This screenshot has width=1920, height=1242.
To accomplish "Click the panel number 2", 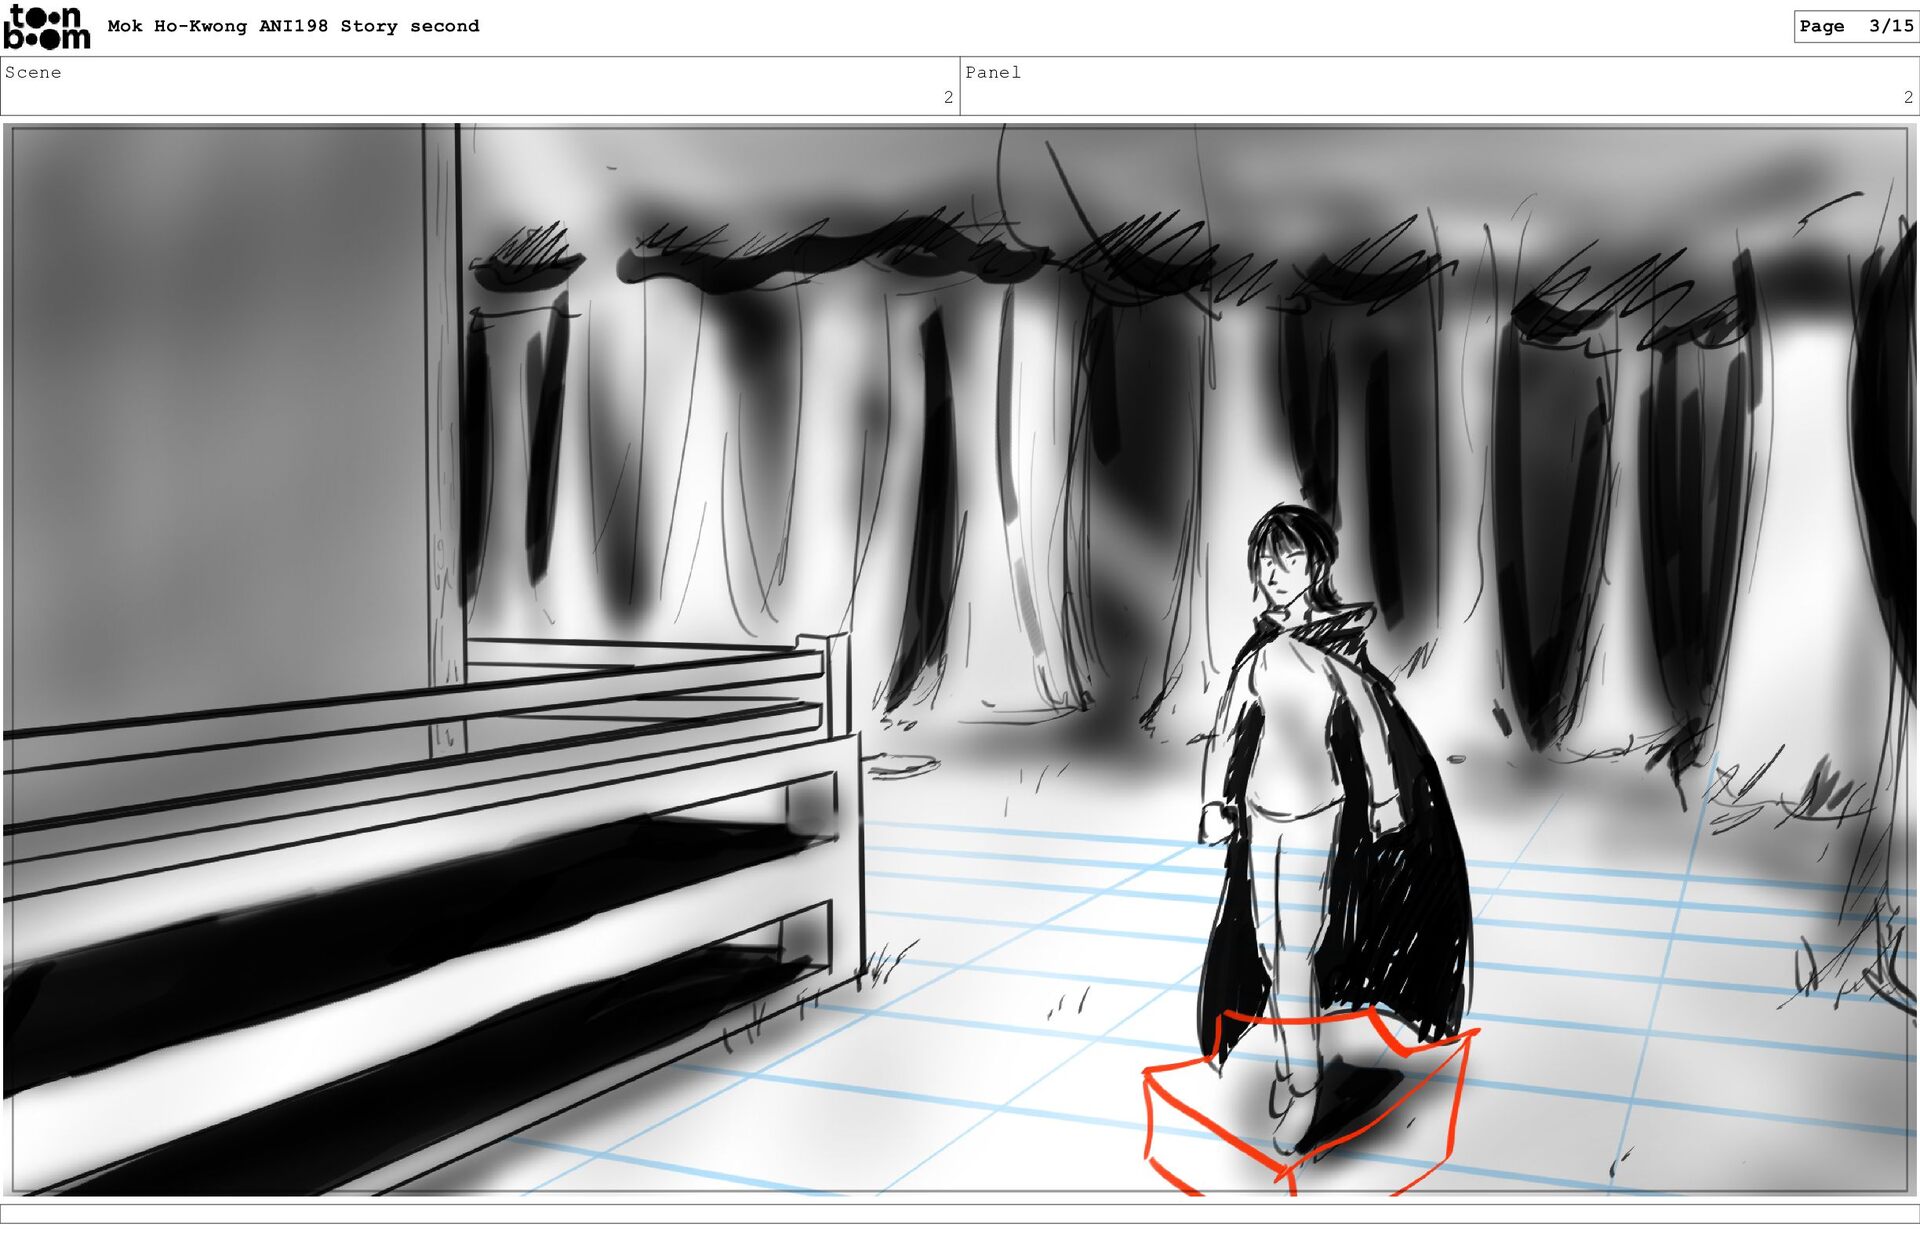I will [x=1908, y=97].
